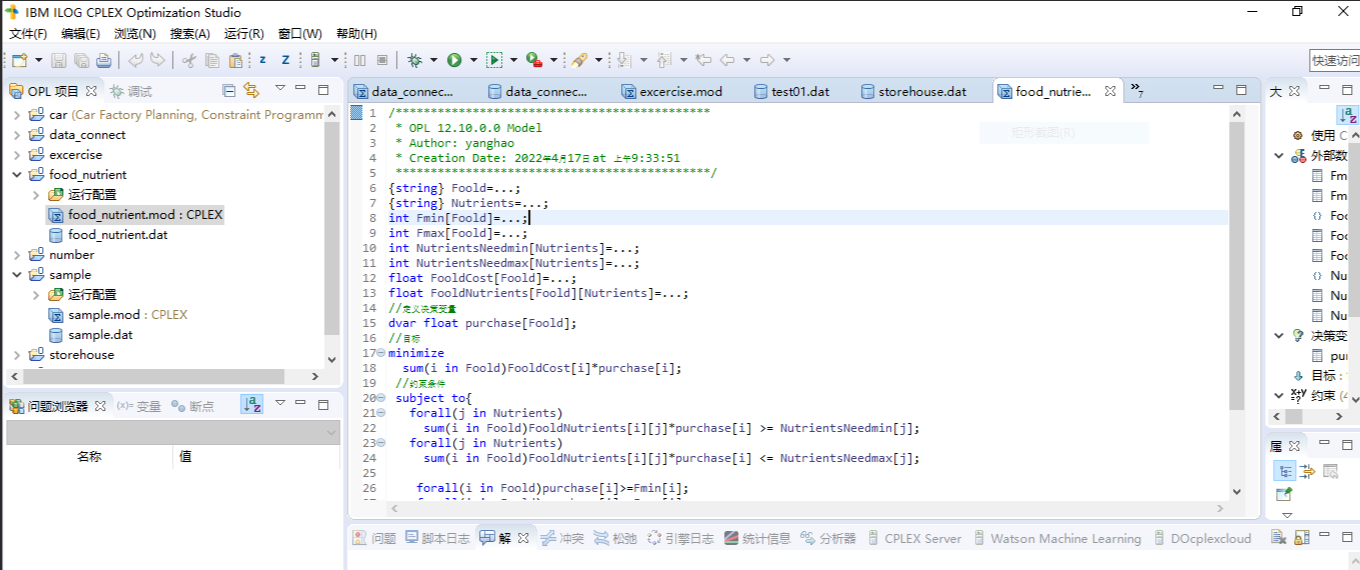Click the dashed-box run configuration icon
The height and width of the screenshot is (570, 1360).
click(494, 60)
